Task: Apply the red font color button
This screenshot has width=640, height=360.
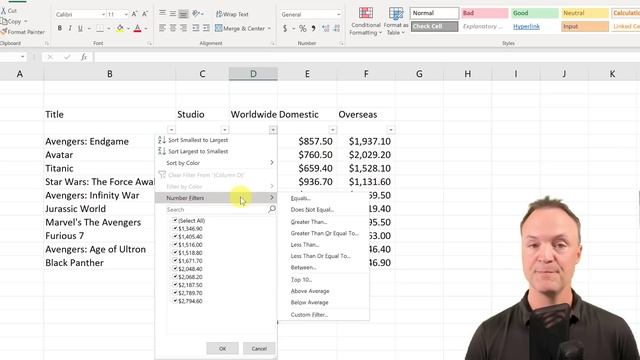Action: point(138,28)
